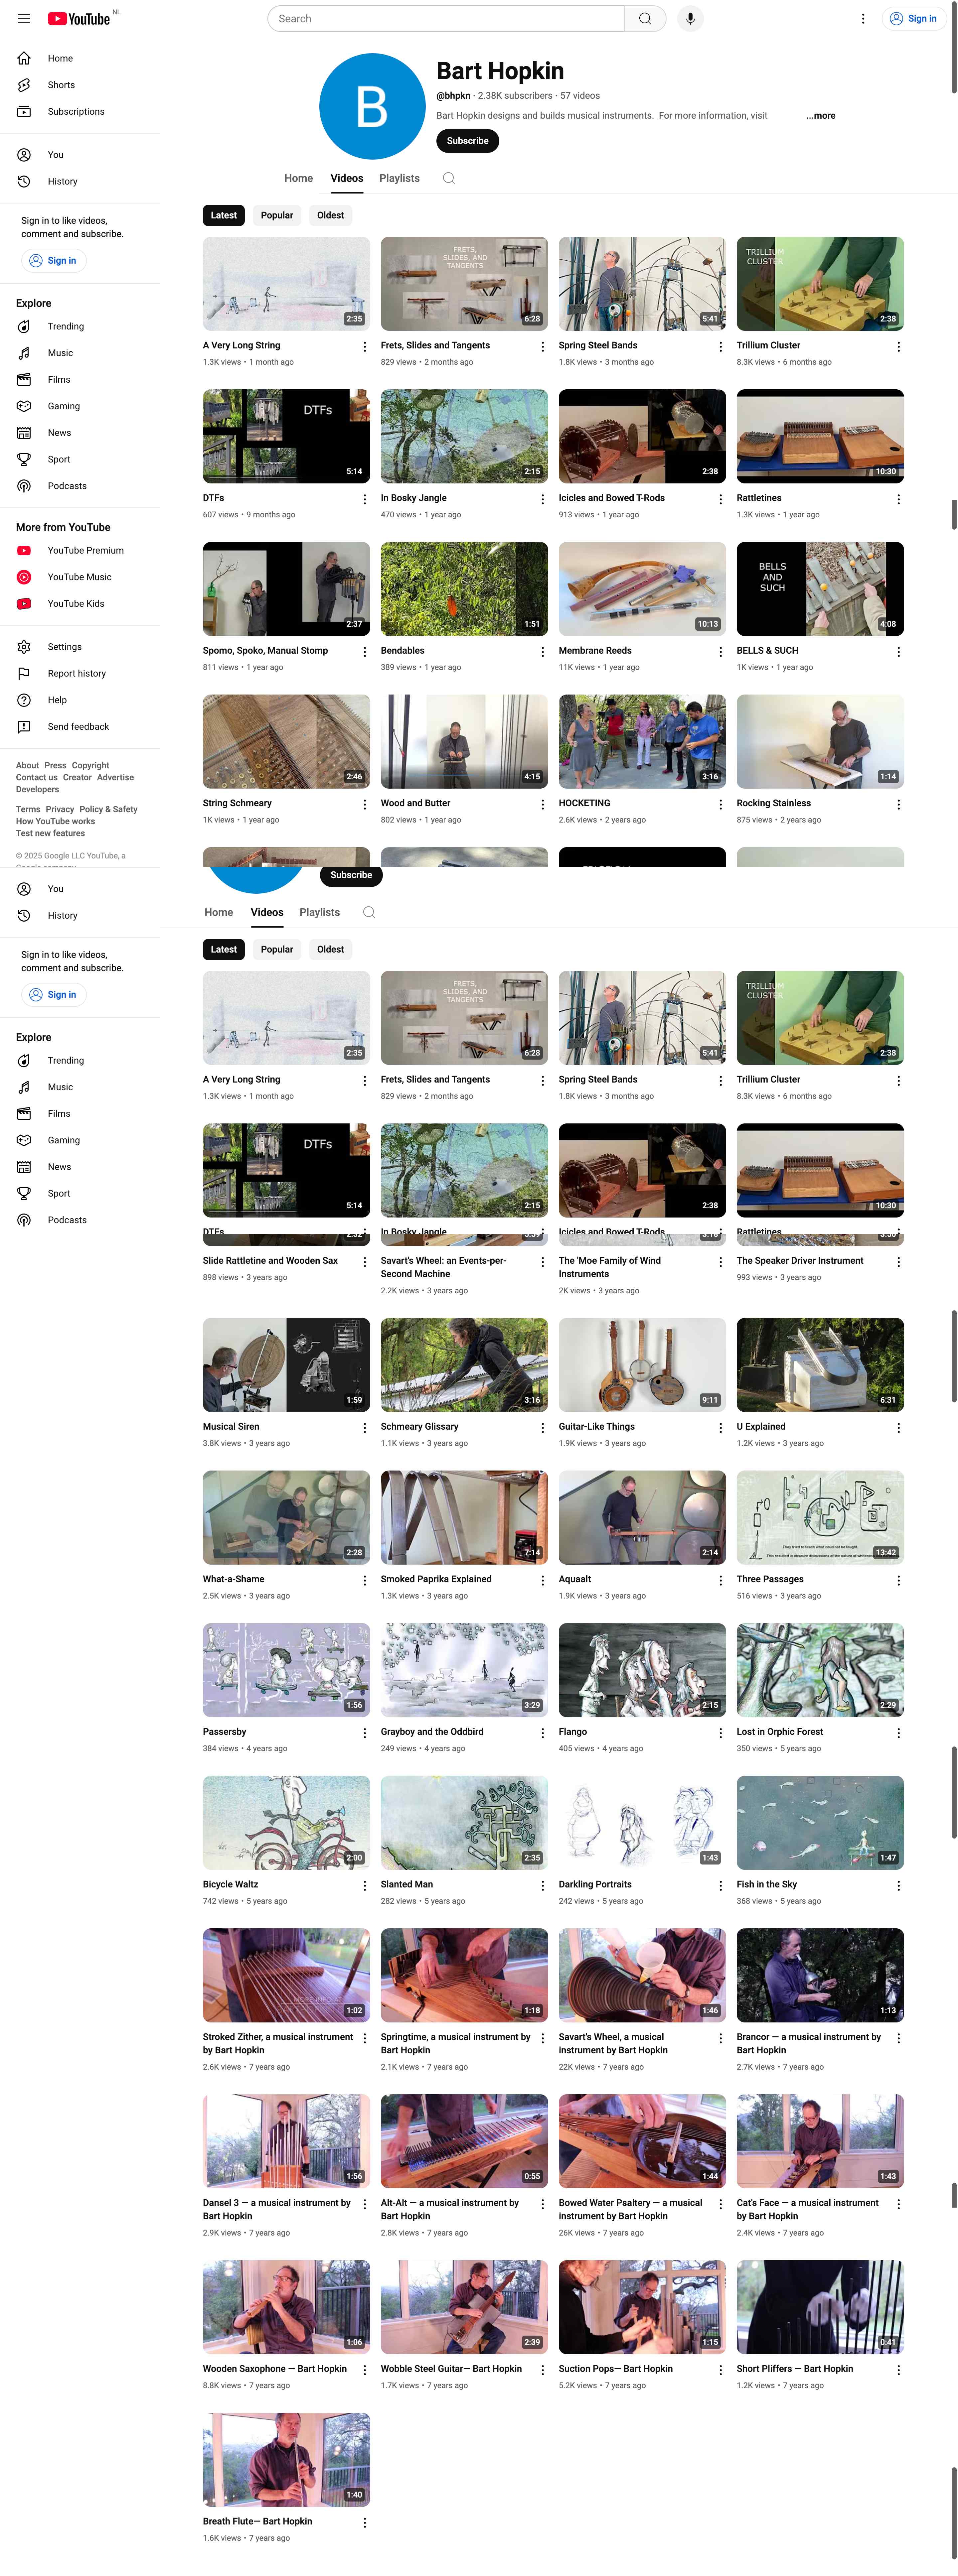The height and width of the screenshot is (2576, 958).
Task: Select the Popular sort chip
Action: [277, 215]
